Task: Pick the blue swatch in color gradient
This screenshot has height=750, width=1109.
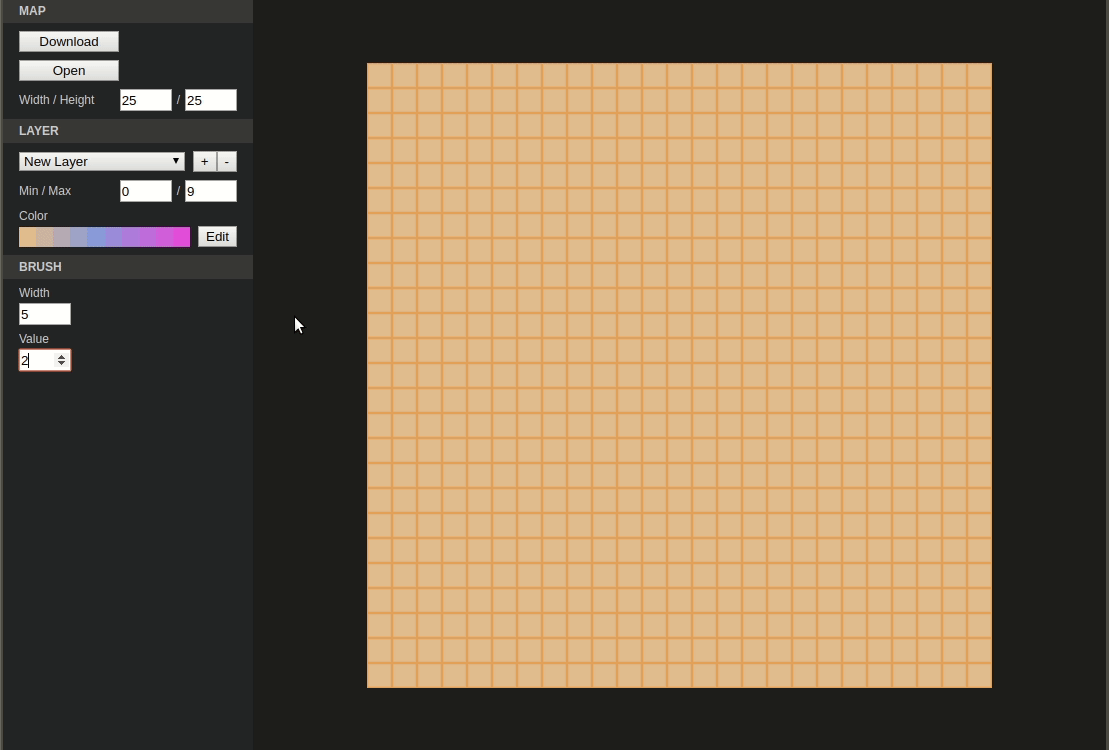Action: click(x=96, y=237)
